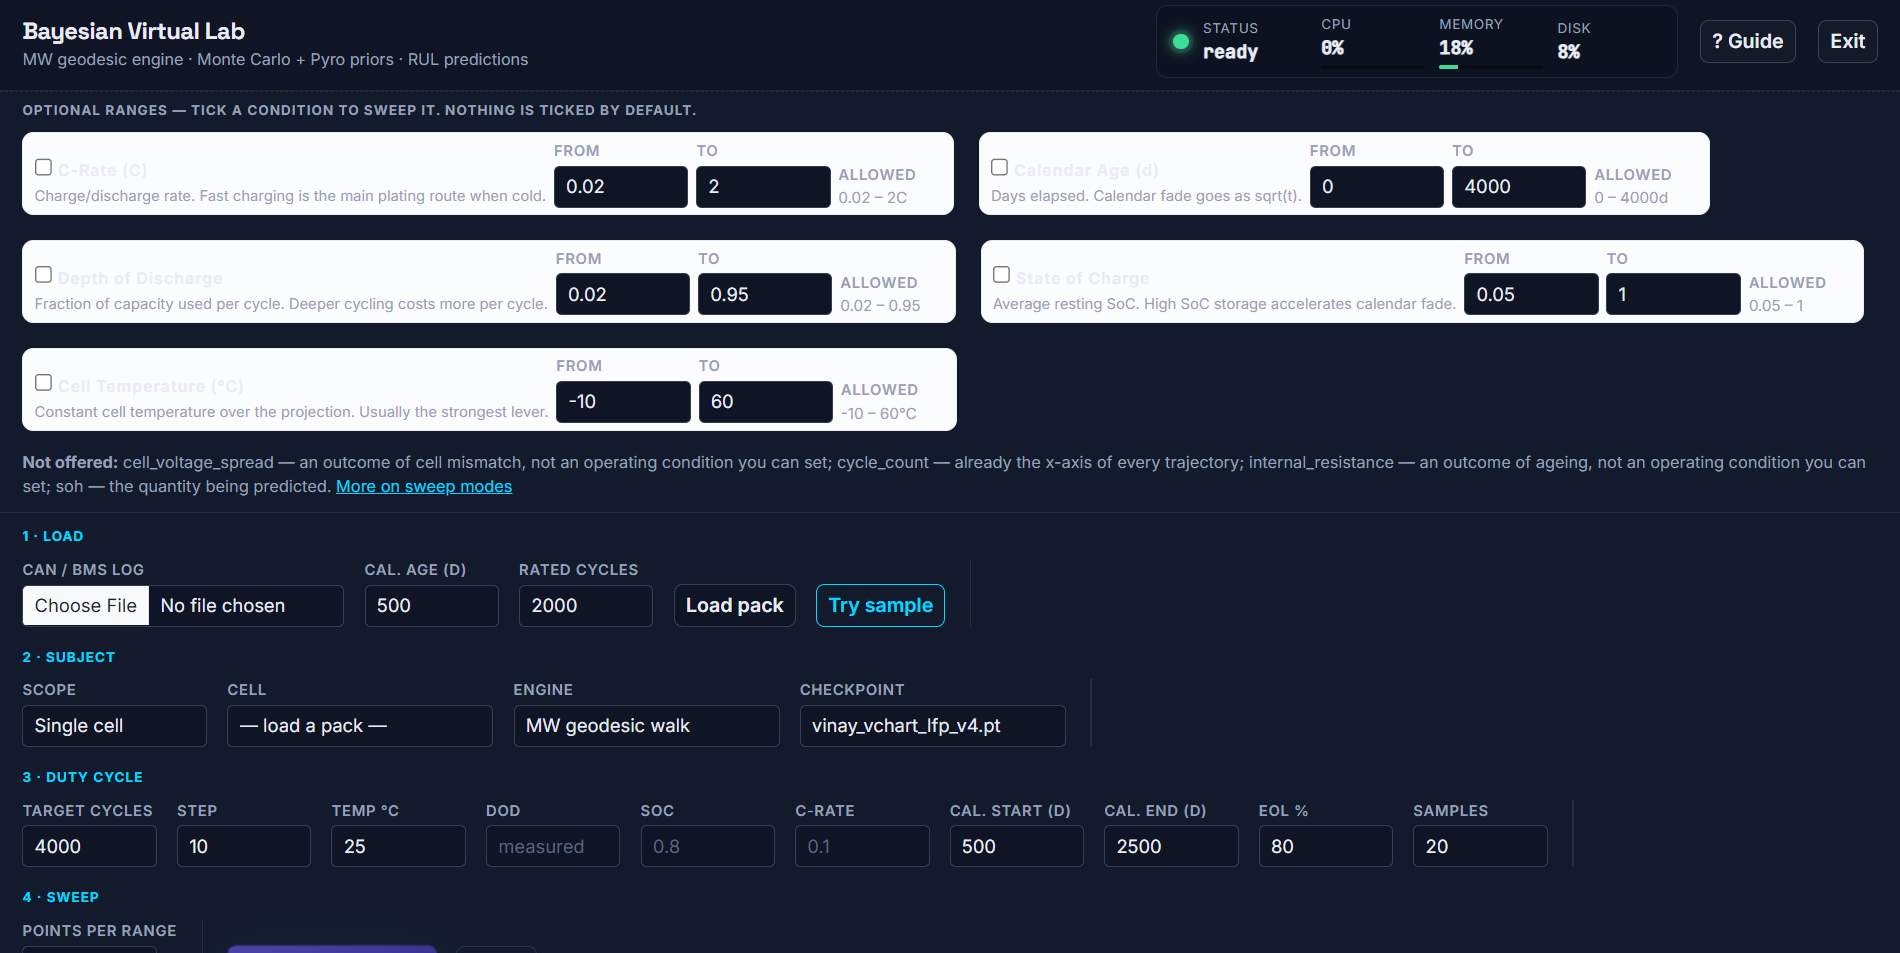The height and width of the screenshot is (953, 1900).
Task: Click the status value 'ready'
Action: [x=1230, y=52]
